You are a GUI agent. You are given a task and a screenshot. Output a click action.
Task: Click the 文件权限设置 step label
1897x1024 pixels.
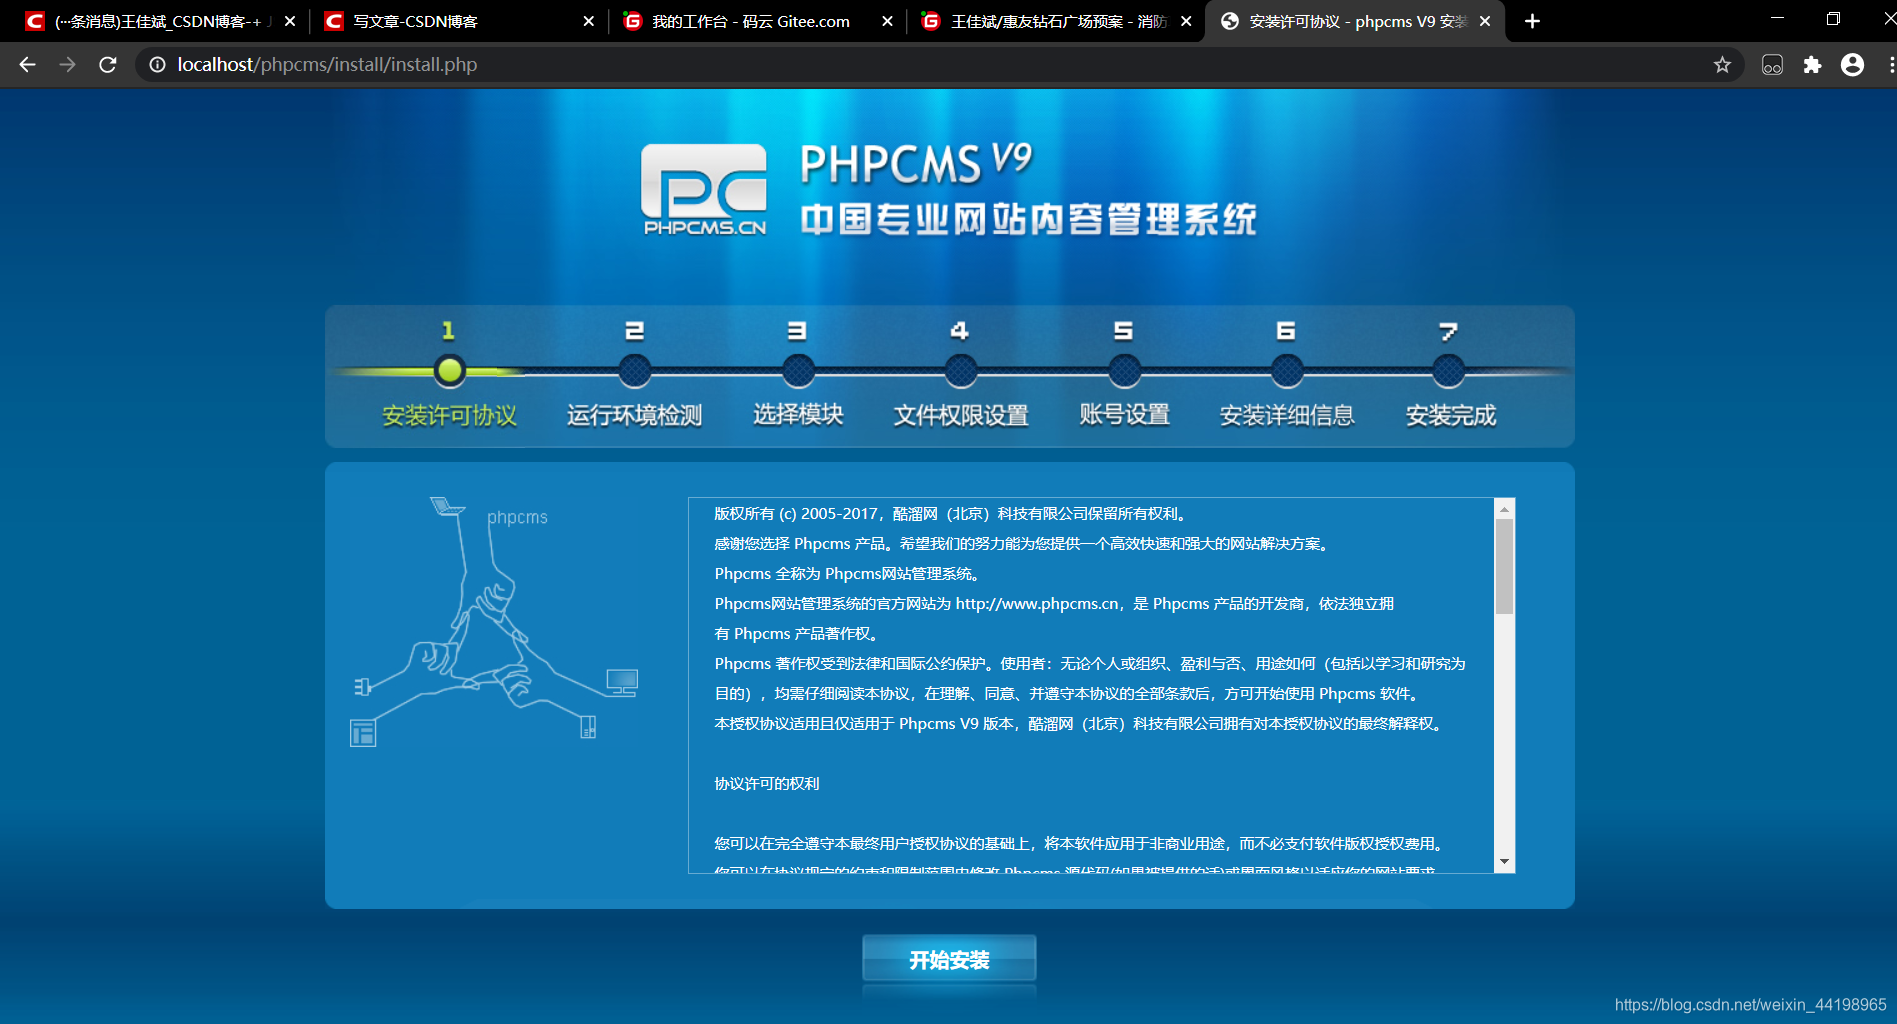(x=960, y=415)
